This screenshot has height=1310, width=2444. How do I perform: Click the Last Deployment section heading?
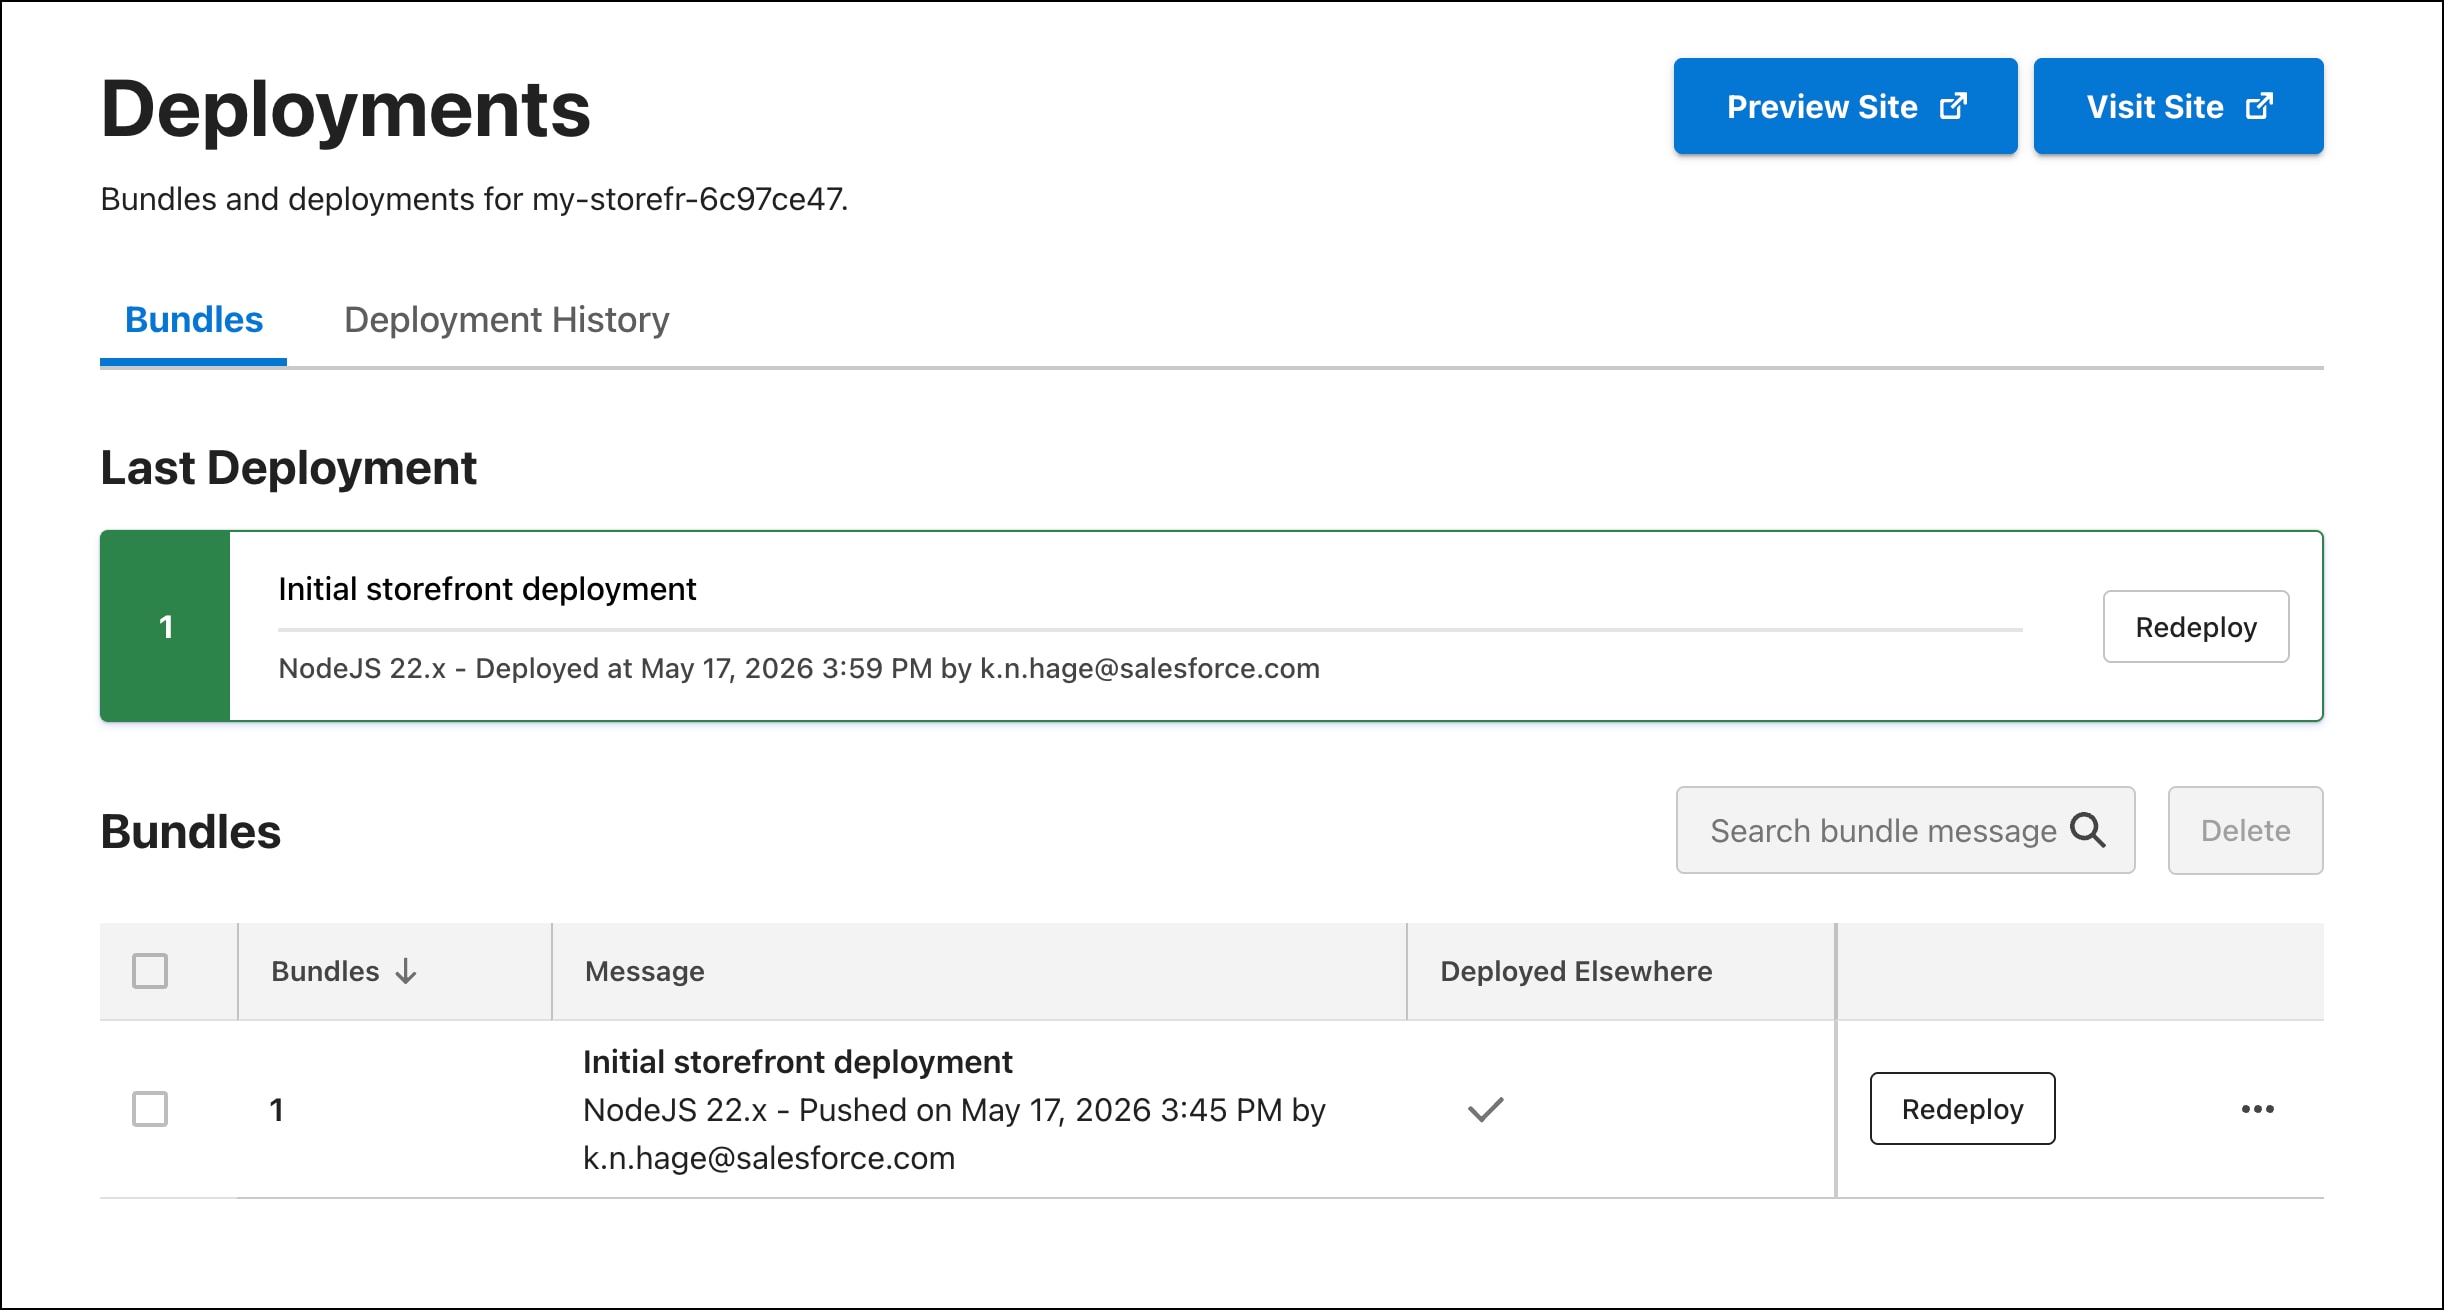click(x=289, y=468)
